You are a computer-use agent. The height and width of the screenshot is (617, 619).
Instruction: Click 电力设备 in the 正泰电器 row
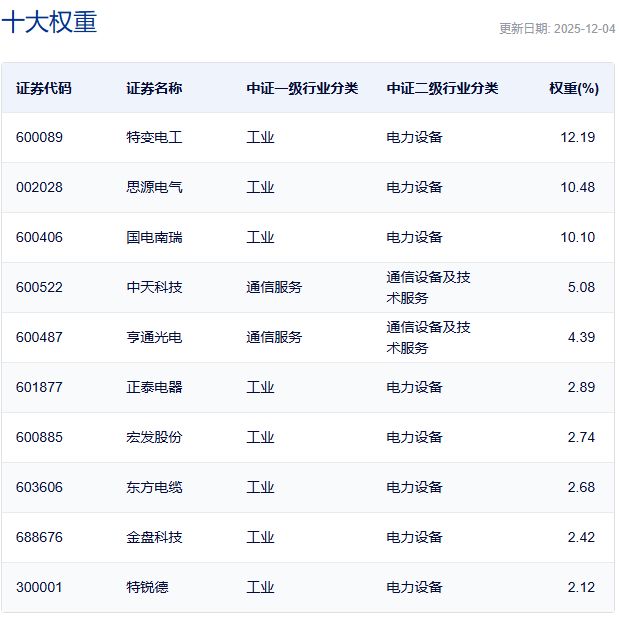[414, 387]
